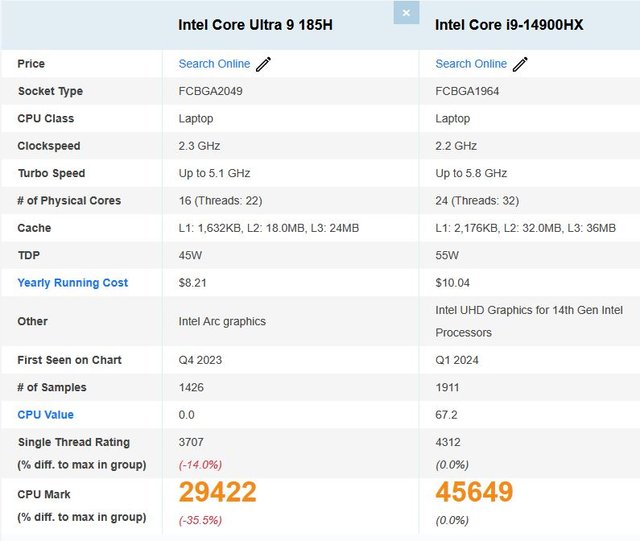Screen dimensions: 640x541
Task: Click the 67.2 CPU value figure
Action: tap(446, 415)
